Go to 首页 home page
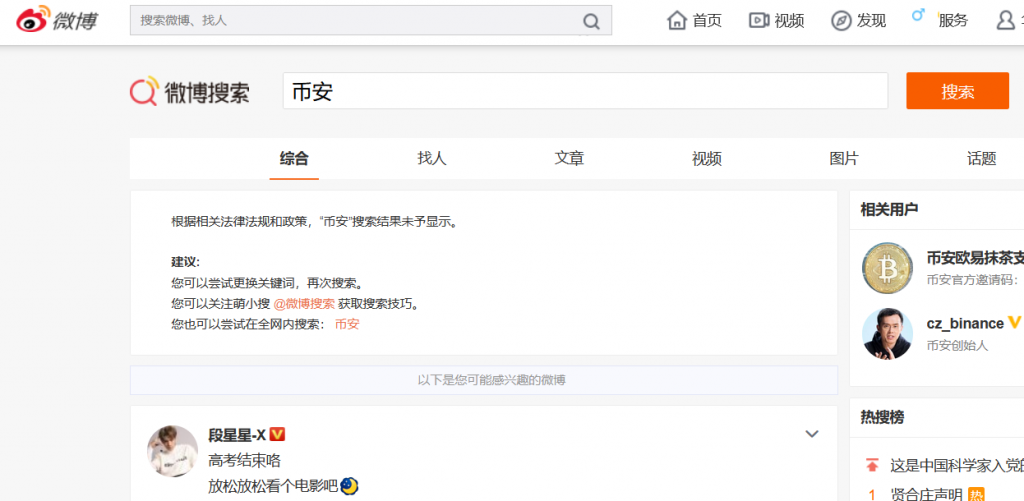The height and width of the screenshot is (501, 1024). [695, 21]
